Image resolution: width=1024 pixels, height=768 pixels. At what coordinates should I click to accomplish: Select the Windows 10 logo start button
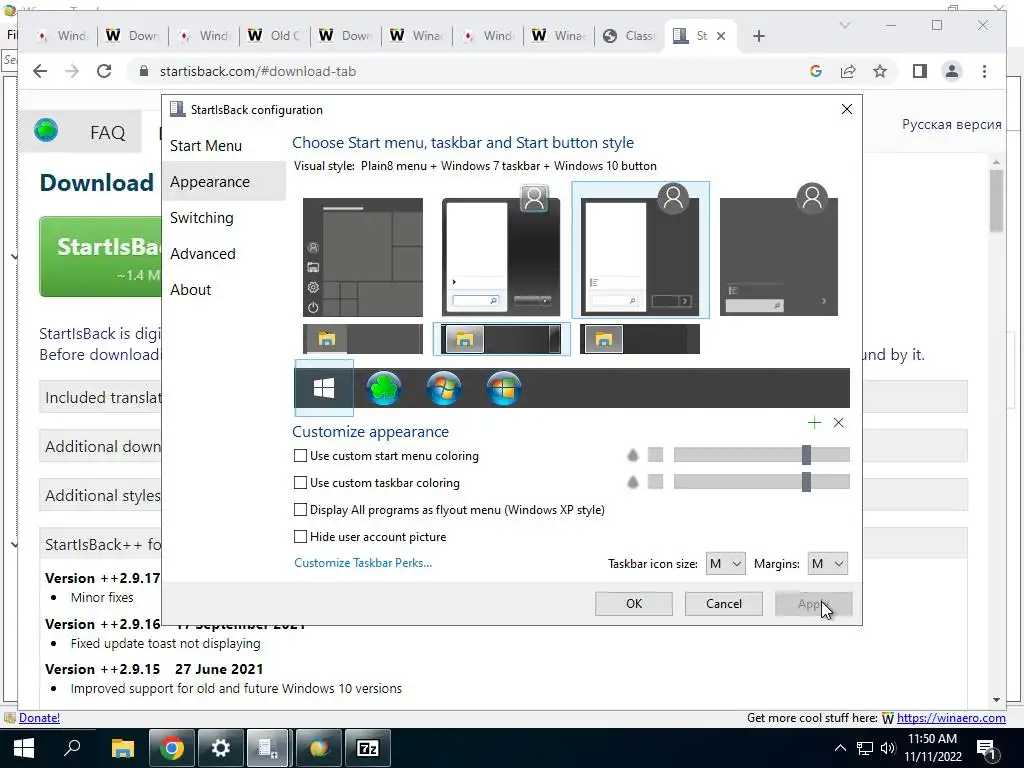324,388
